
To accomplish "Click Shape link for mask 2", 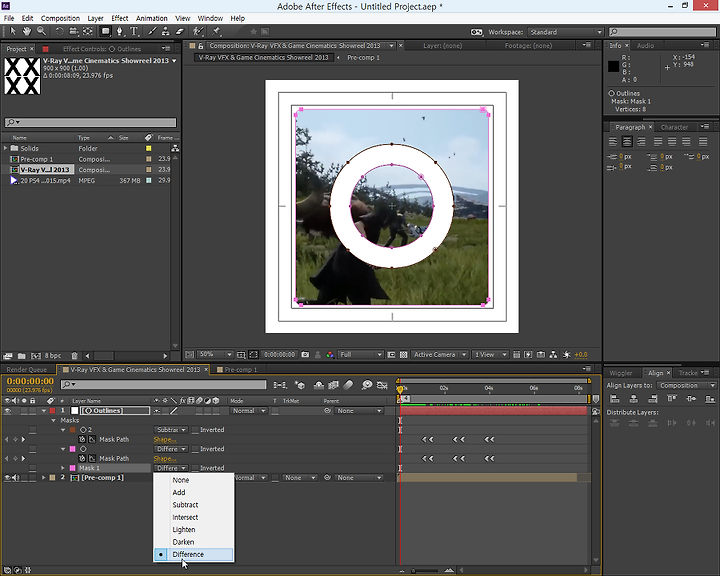I will click(164, 440).
